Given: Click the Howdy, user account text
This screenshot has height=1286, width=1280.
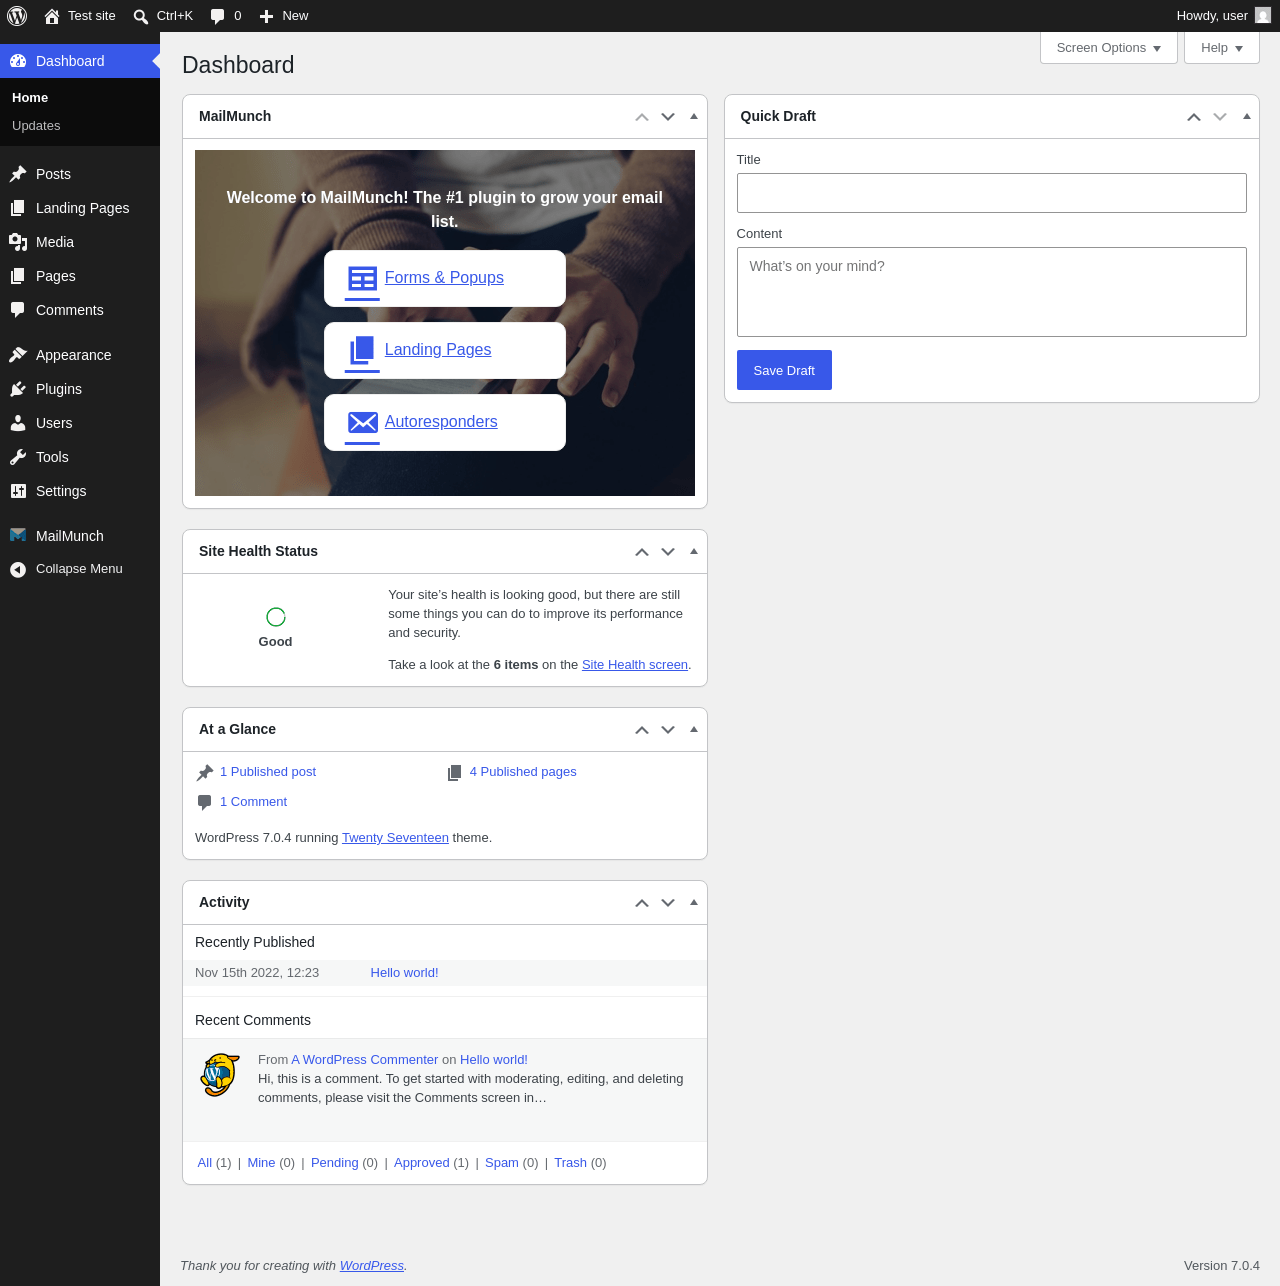Looking at the screenshot, I should pyautogui.click(x=1212, y=16).
